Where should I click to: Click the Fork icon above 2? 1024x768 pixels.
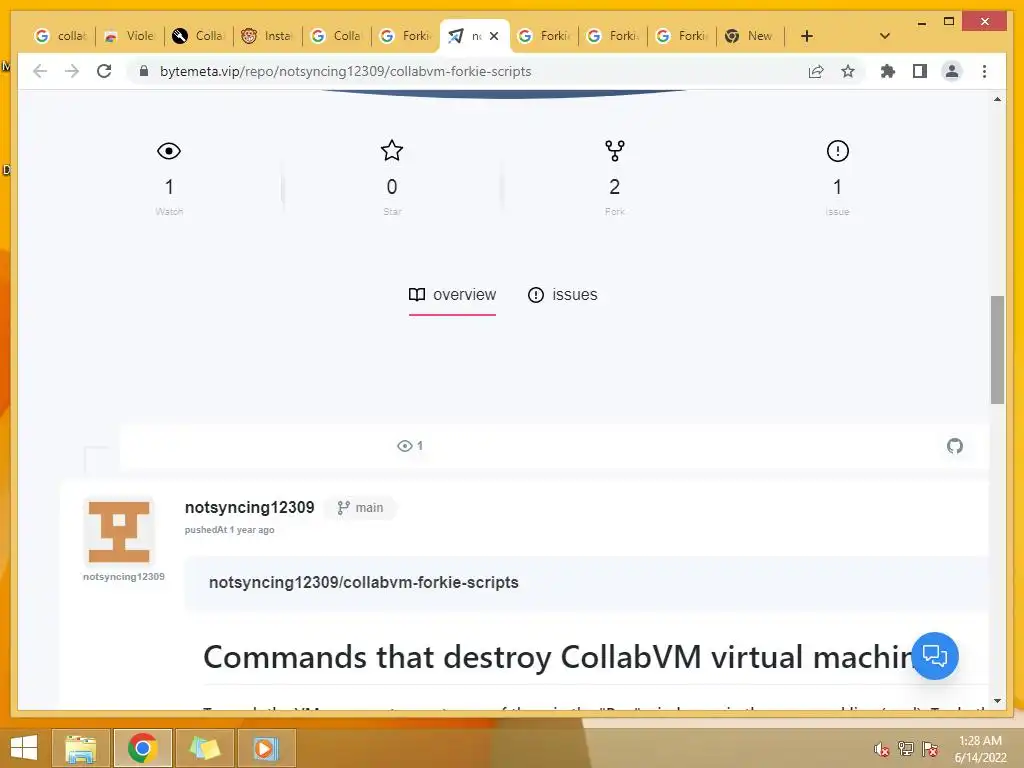[615, 151]
